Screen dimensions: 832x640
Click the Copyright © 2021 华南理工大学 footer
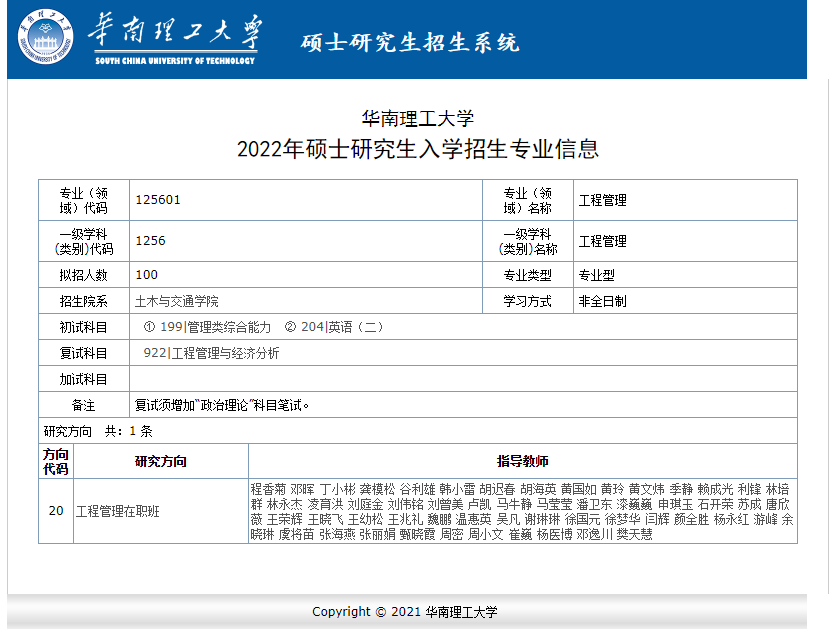click(x=405, y=612)
